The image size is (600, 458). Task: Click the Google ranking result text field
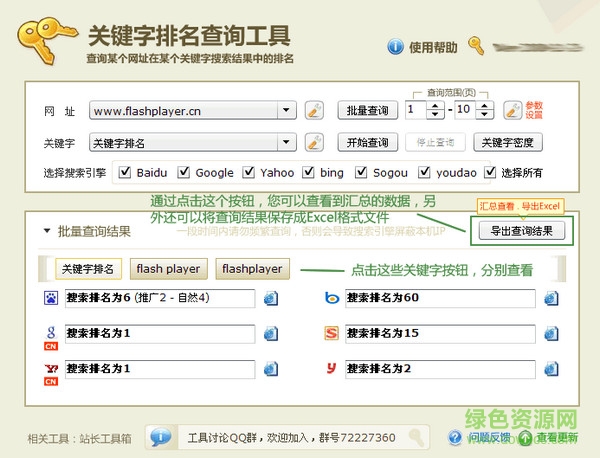click(160, 333)
